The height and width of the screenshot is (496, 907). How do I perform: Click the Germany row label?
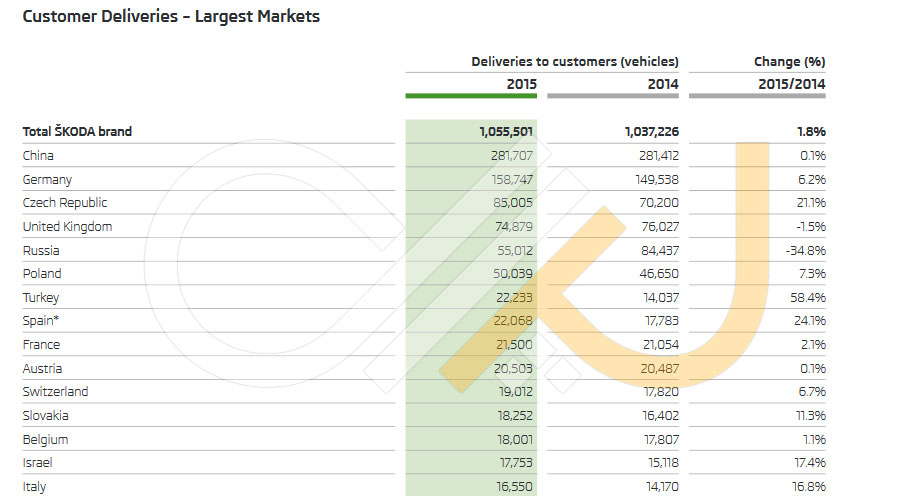point(47,179)
